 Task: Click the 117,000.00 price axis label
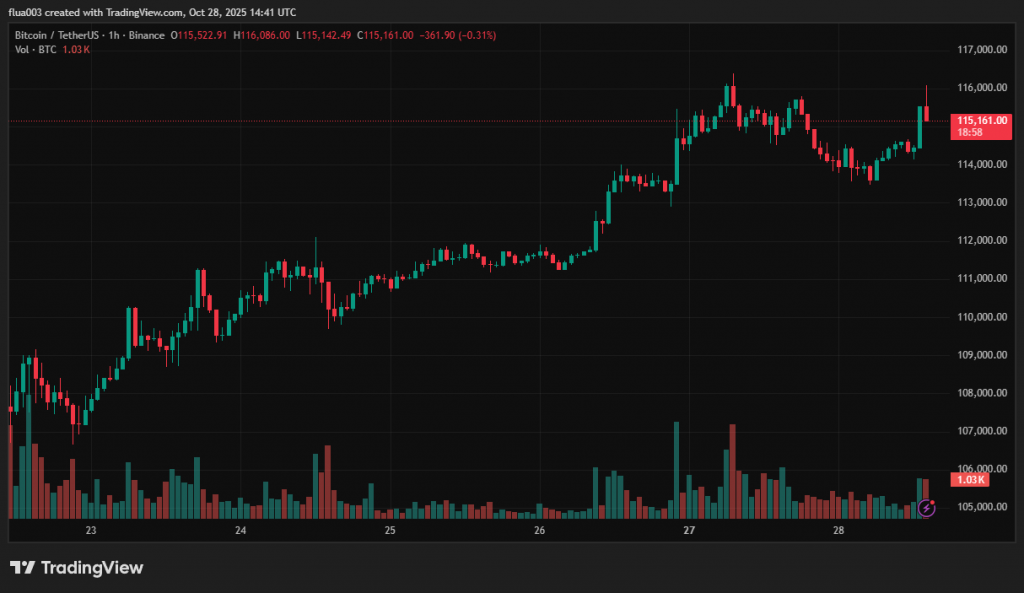point(980,49)
